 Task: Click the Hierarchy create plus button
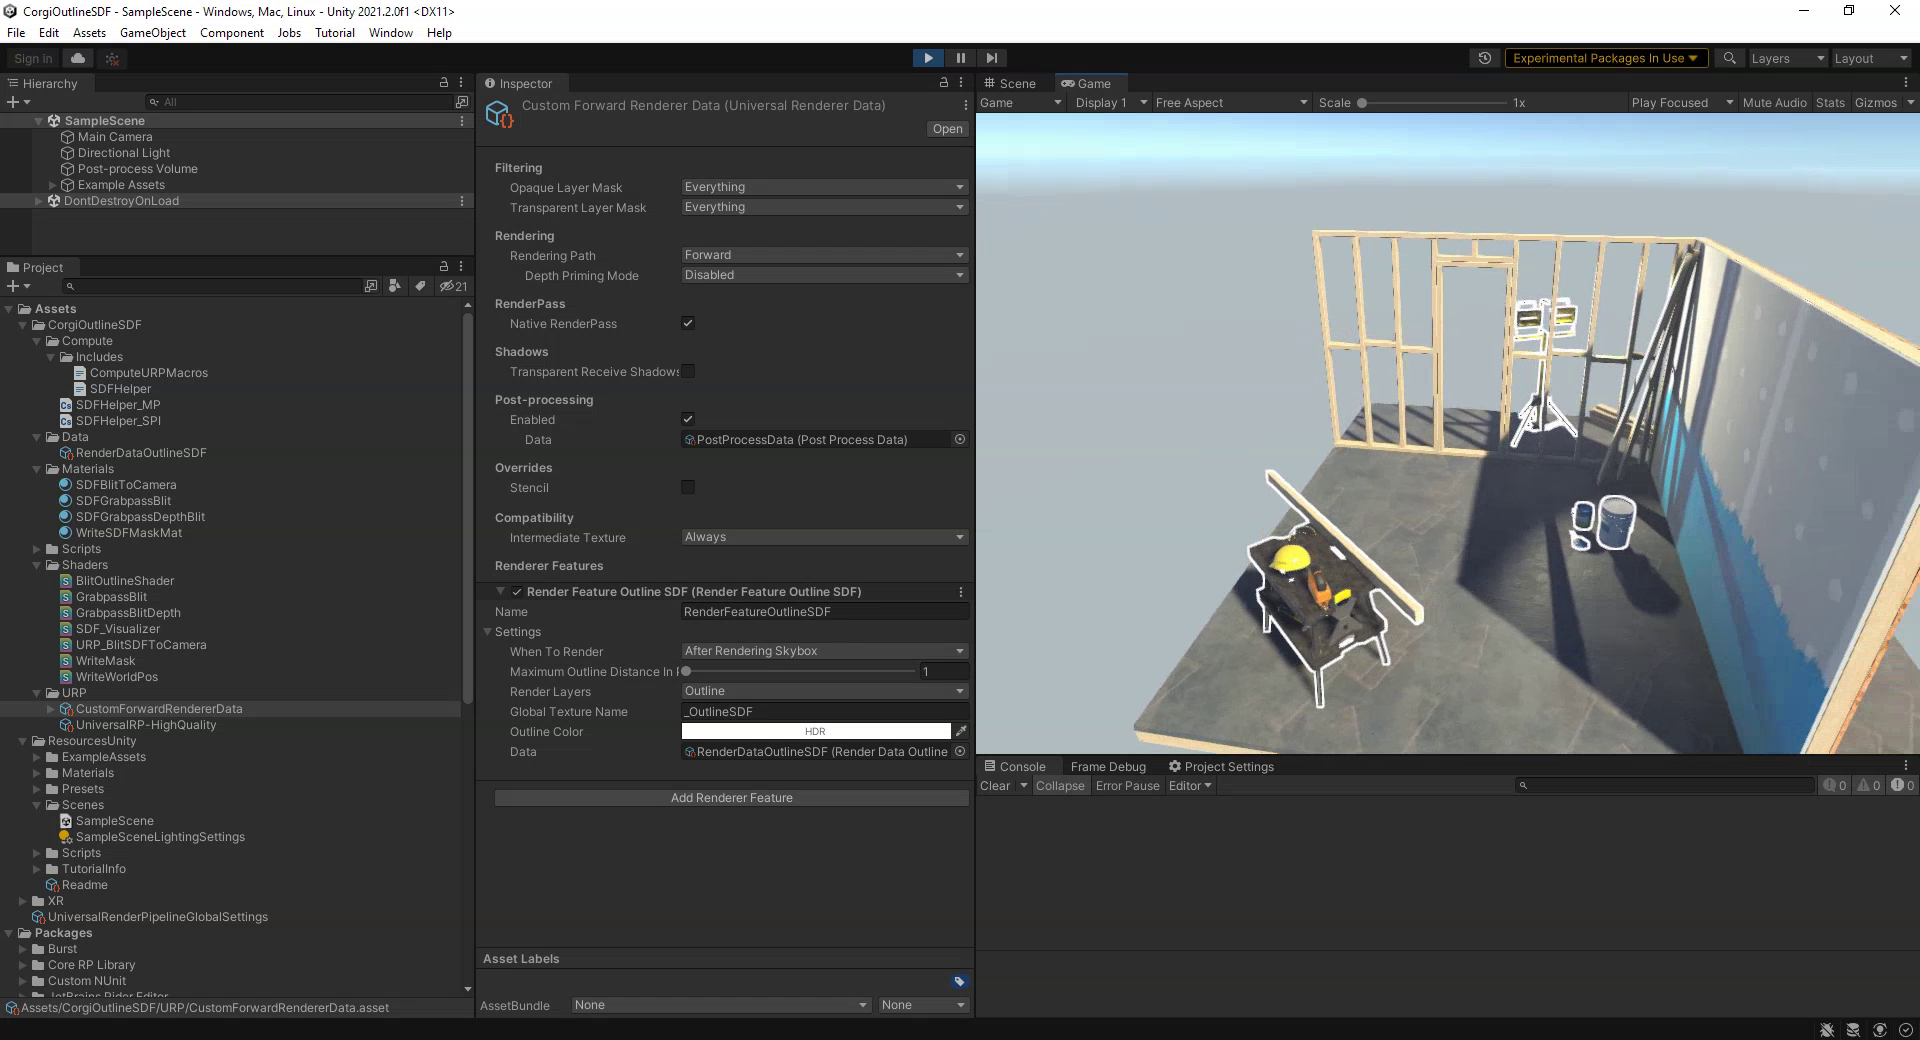18,102
